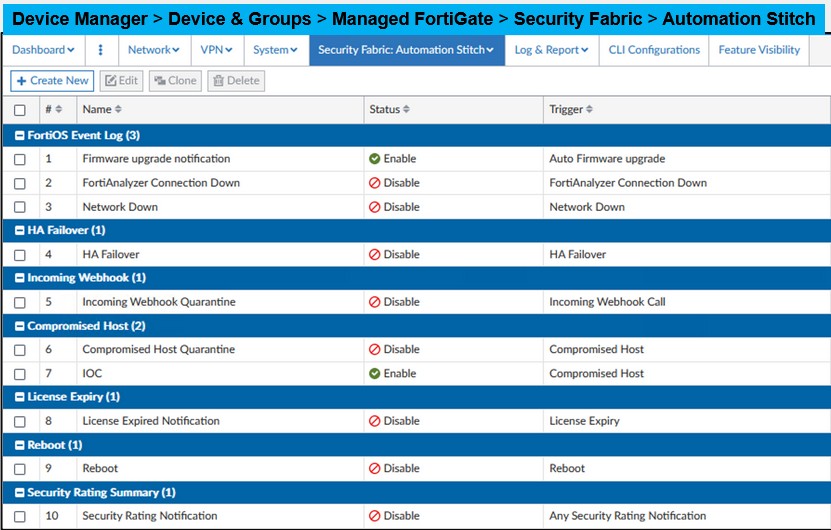
Task: Click the Disable status icon in HA Failover row
Action: 375,254
